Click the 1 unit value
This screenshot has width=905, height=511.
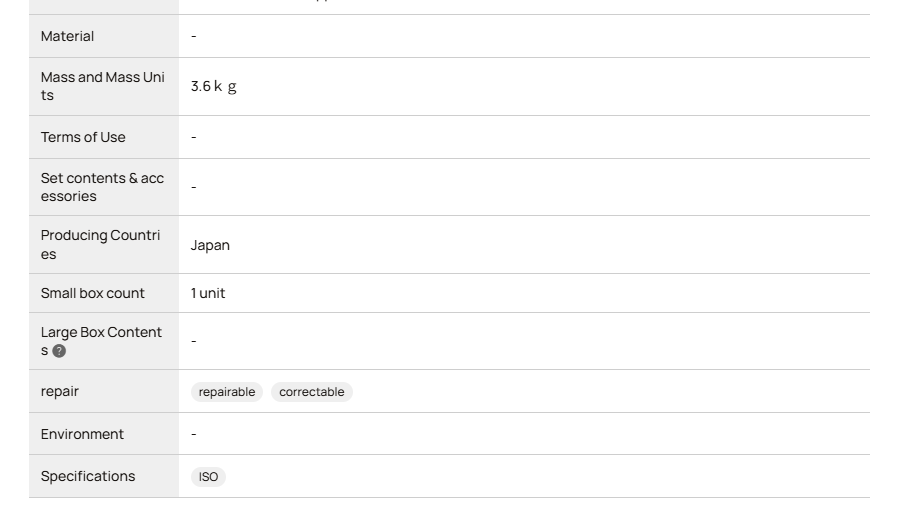(208, 293)
